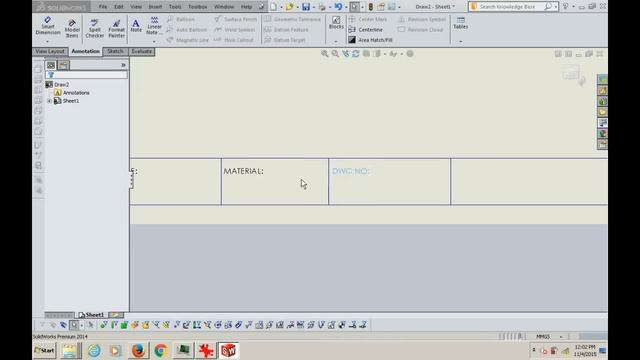
Task: Open the Blocks dropdown arrow
Action: click(x=336, y=41)
